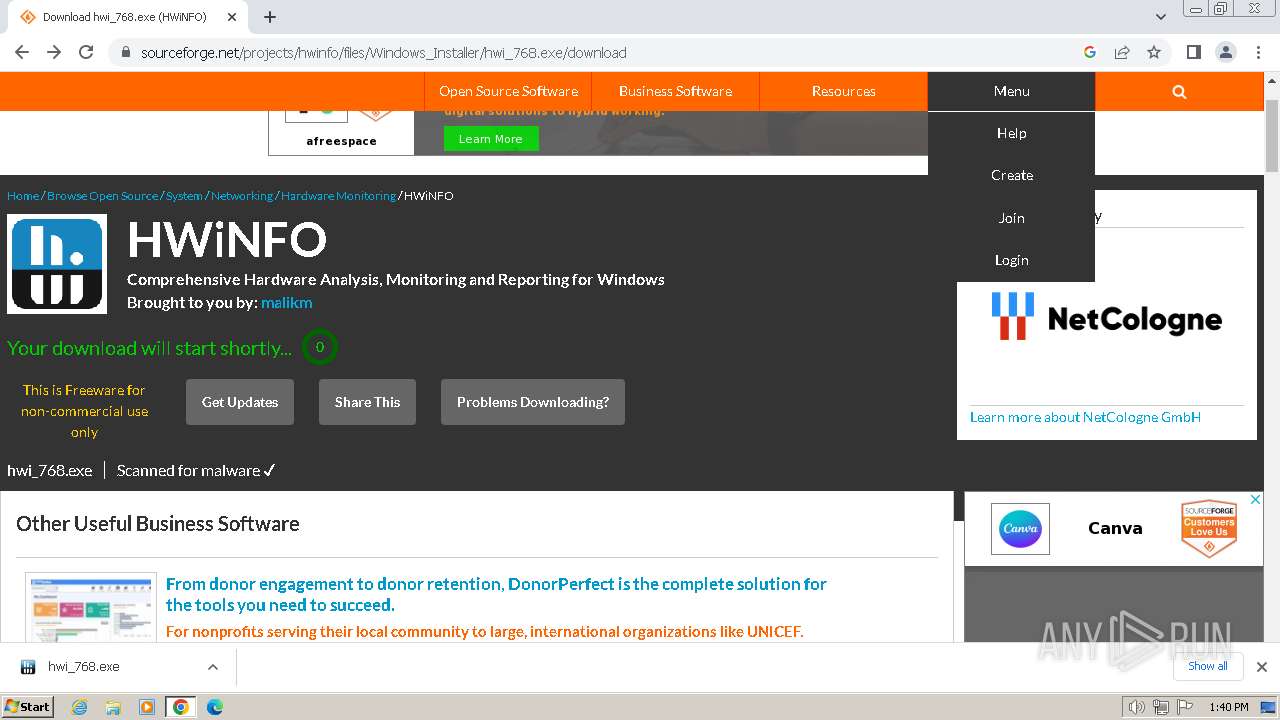Open the Business Software menu
The width and height of the screenshot is (1280, 720).
pyautogui.click(x=676, y=91)
